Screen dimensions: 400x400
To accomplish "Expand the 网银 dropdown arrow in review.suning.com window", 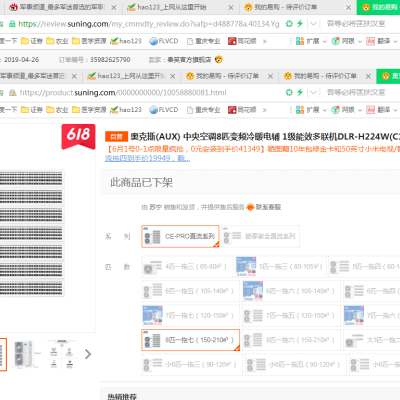I will [360, 42].
